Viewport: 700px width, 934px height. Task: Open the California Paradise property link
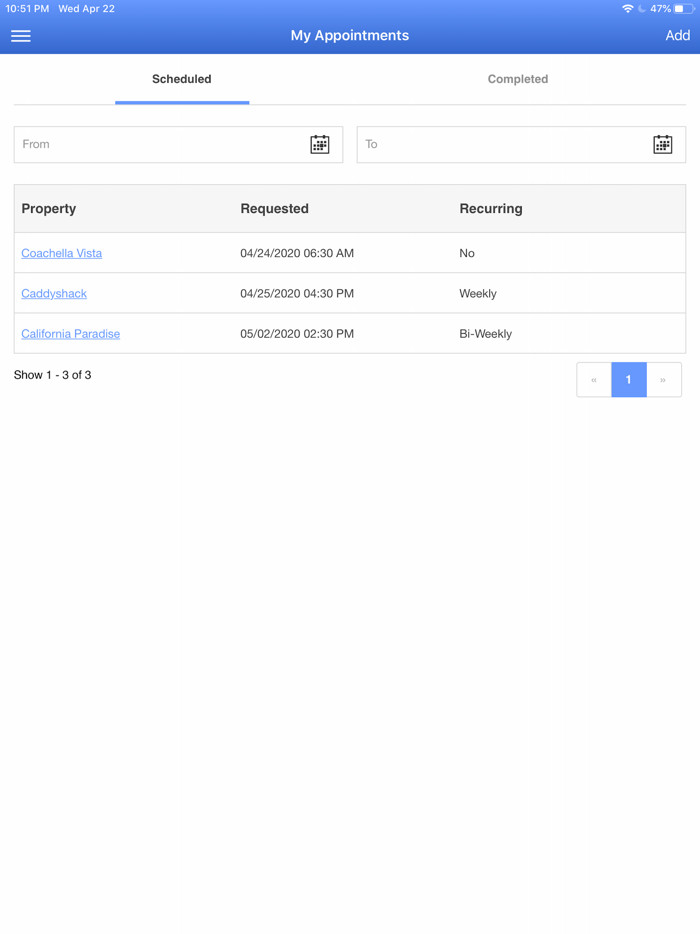[71, 334]
